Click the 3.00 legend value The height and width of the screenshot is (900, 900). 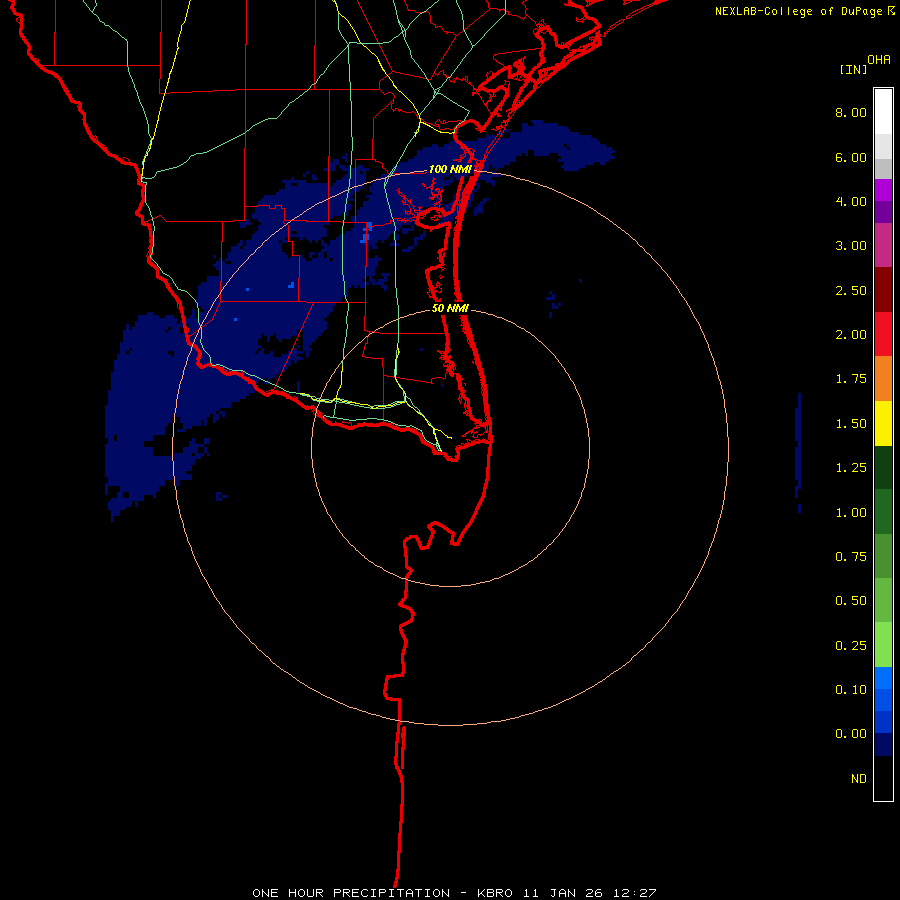(851, 246)
